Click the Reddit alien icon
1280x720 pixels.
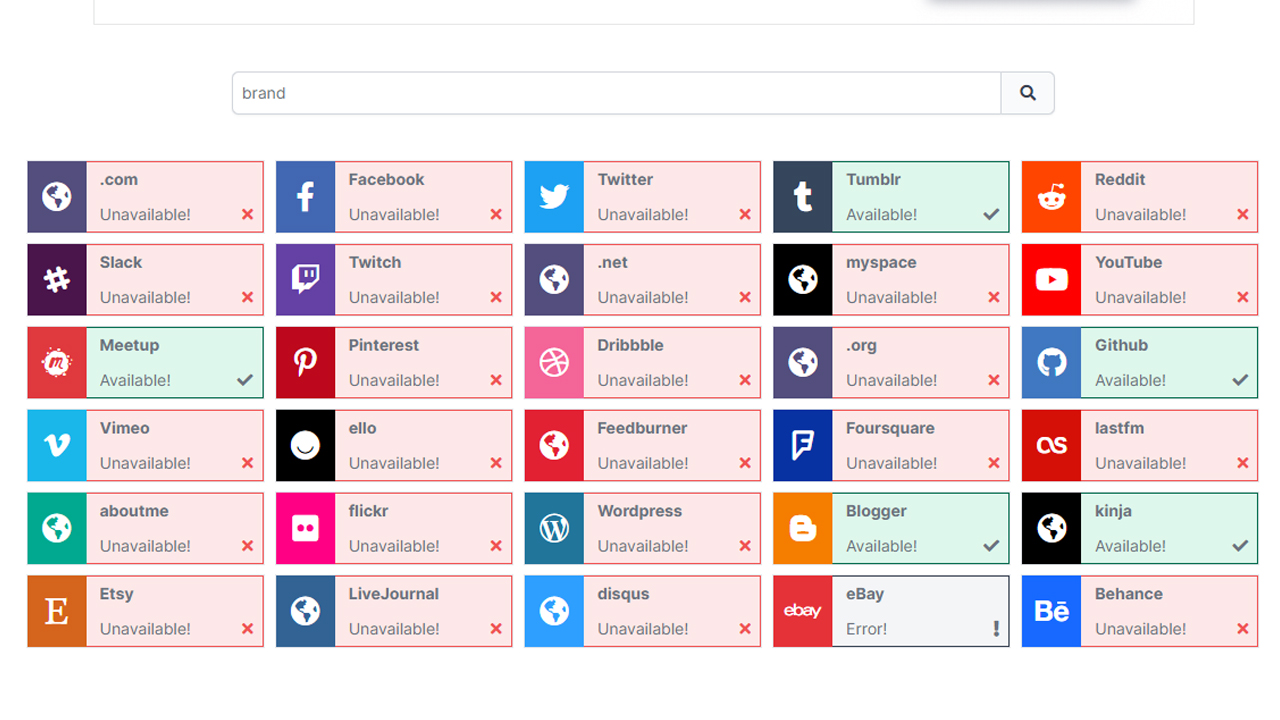point(1051,197)
